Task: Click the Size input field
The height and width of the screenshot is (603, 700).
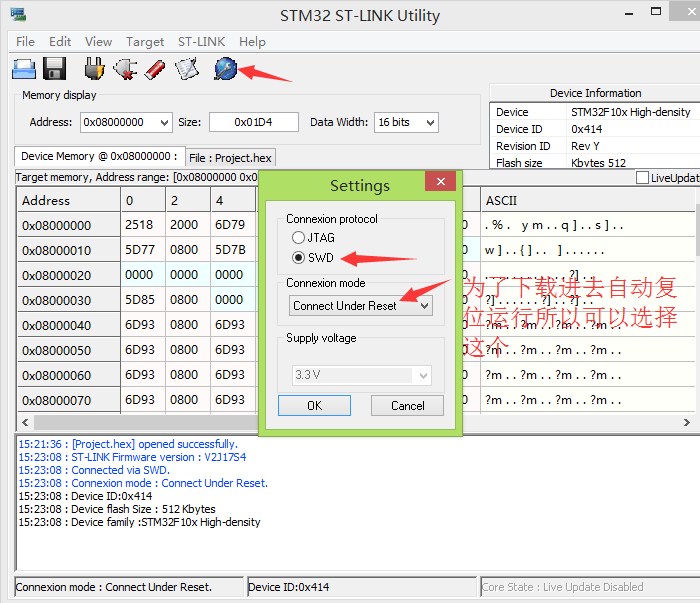Action: (253, 122)
